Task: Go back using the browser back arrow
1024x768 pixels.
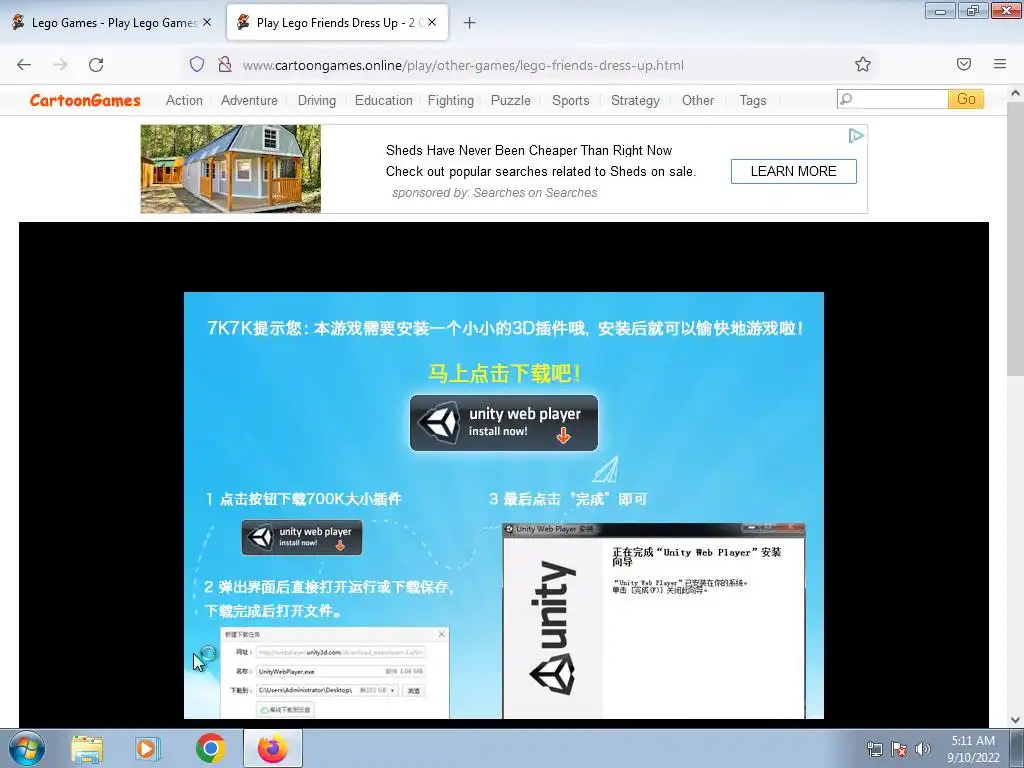Action: click(x=24, y=65)
